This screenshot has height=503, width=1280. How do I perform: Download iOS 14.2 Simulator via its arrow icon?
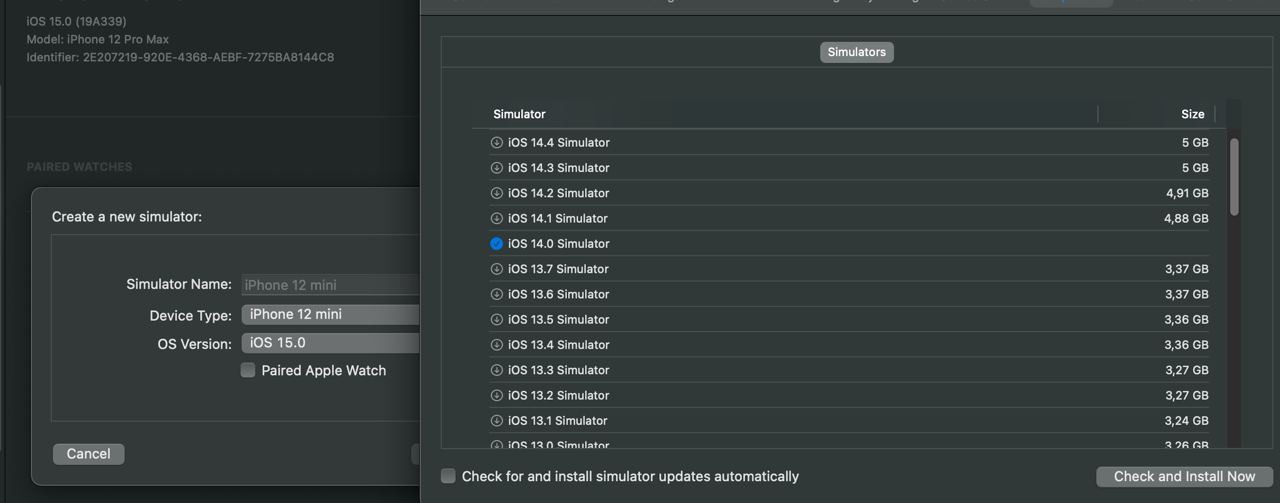pos(496,193)
